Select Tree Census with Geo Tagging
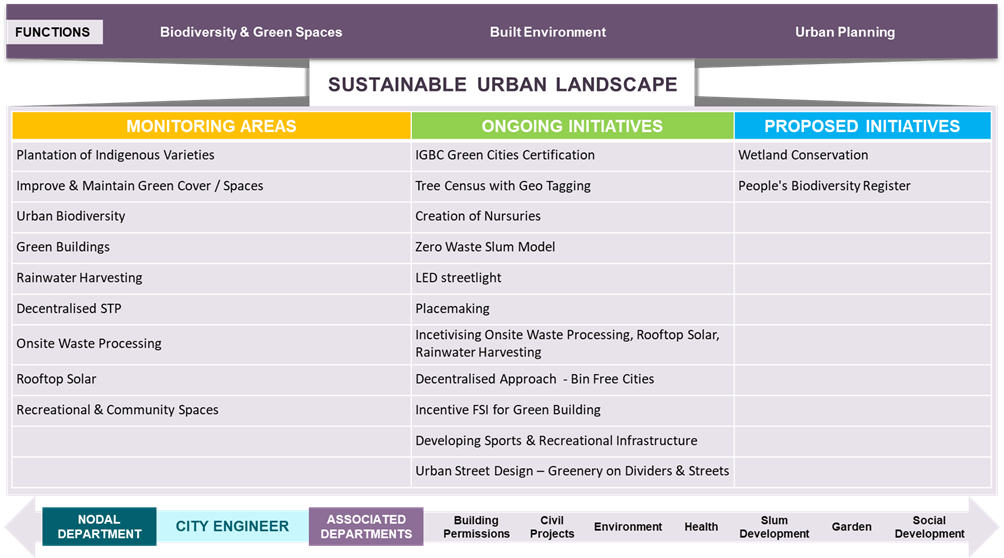 572,186
